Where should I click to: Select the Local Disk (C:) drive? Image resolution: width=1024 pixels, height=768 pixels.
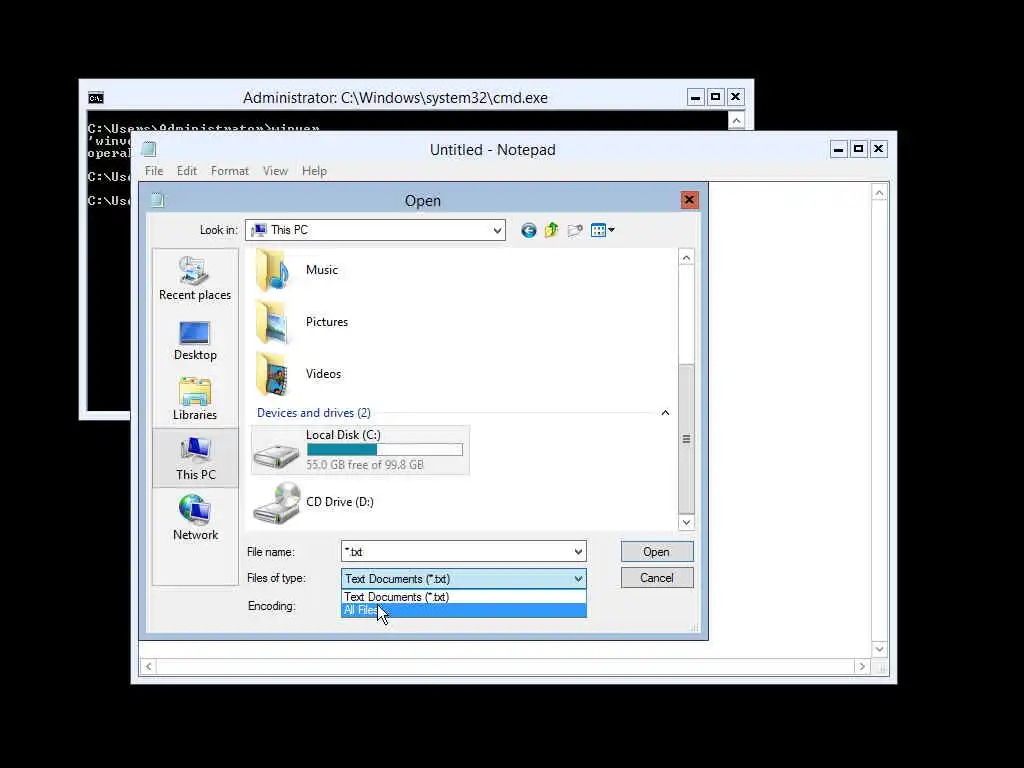pyautogui.click(x=360, y=450)
